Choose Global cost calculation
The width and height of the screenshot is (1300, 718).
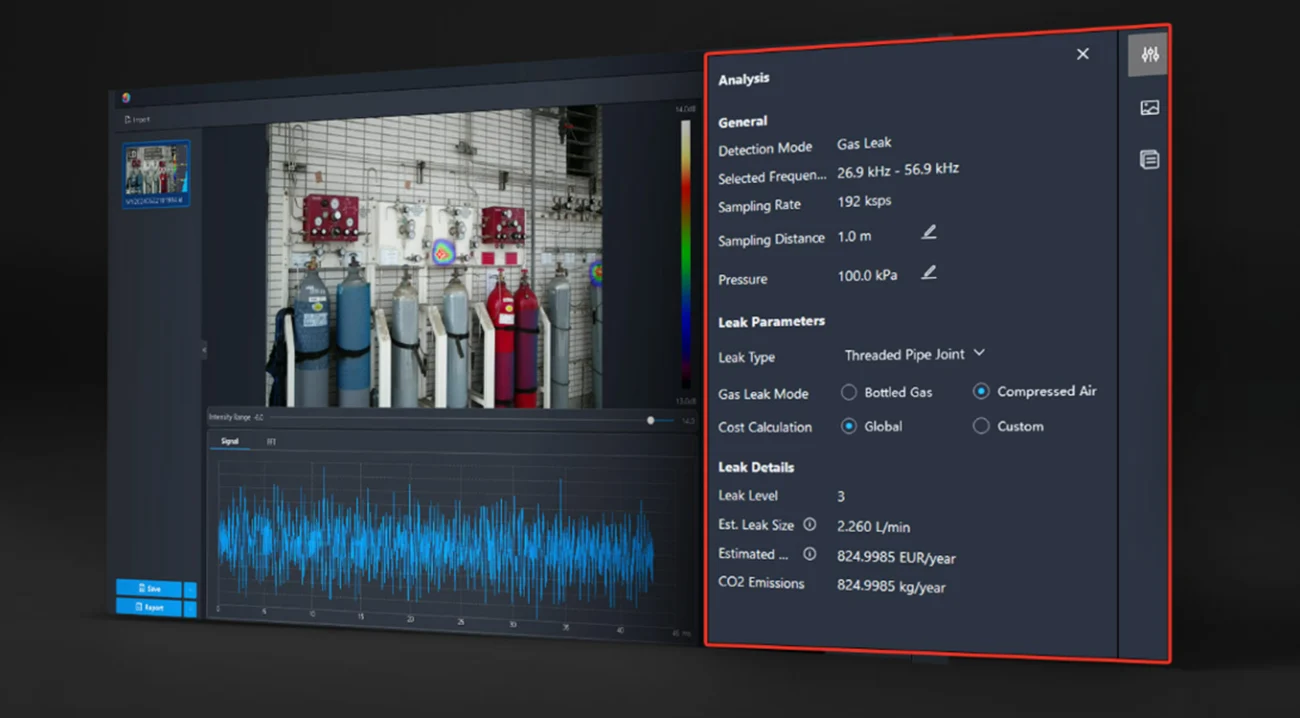849,426
